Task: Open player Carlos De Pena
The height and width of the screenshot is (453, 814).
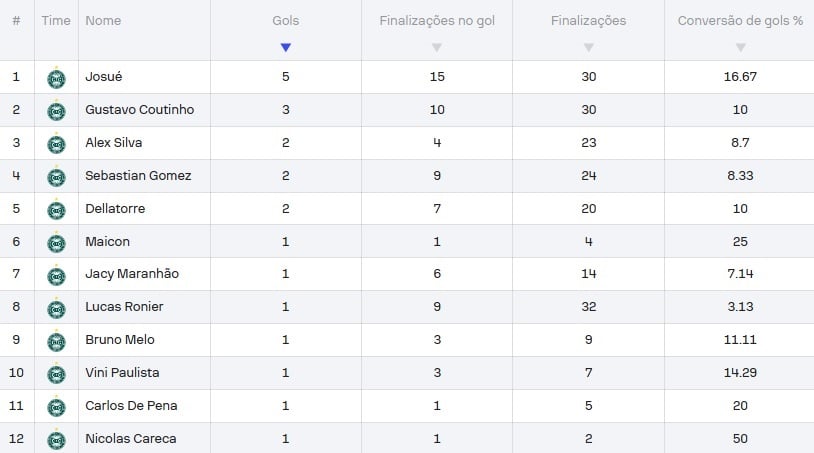Action: (x=131, y=405)
